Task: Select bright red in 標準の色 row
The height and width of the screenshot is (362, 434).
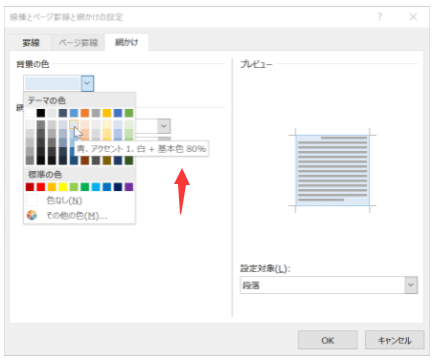Action: [x=41, y=187]
